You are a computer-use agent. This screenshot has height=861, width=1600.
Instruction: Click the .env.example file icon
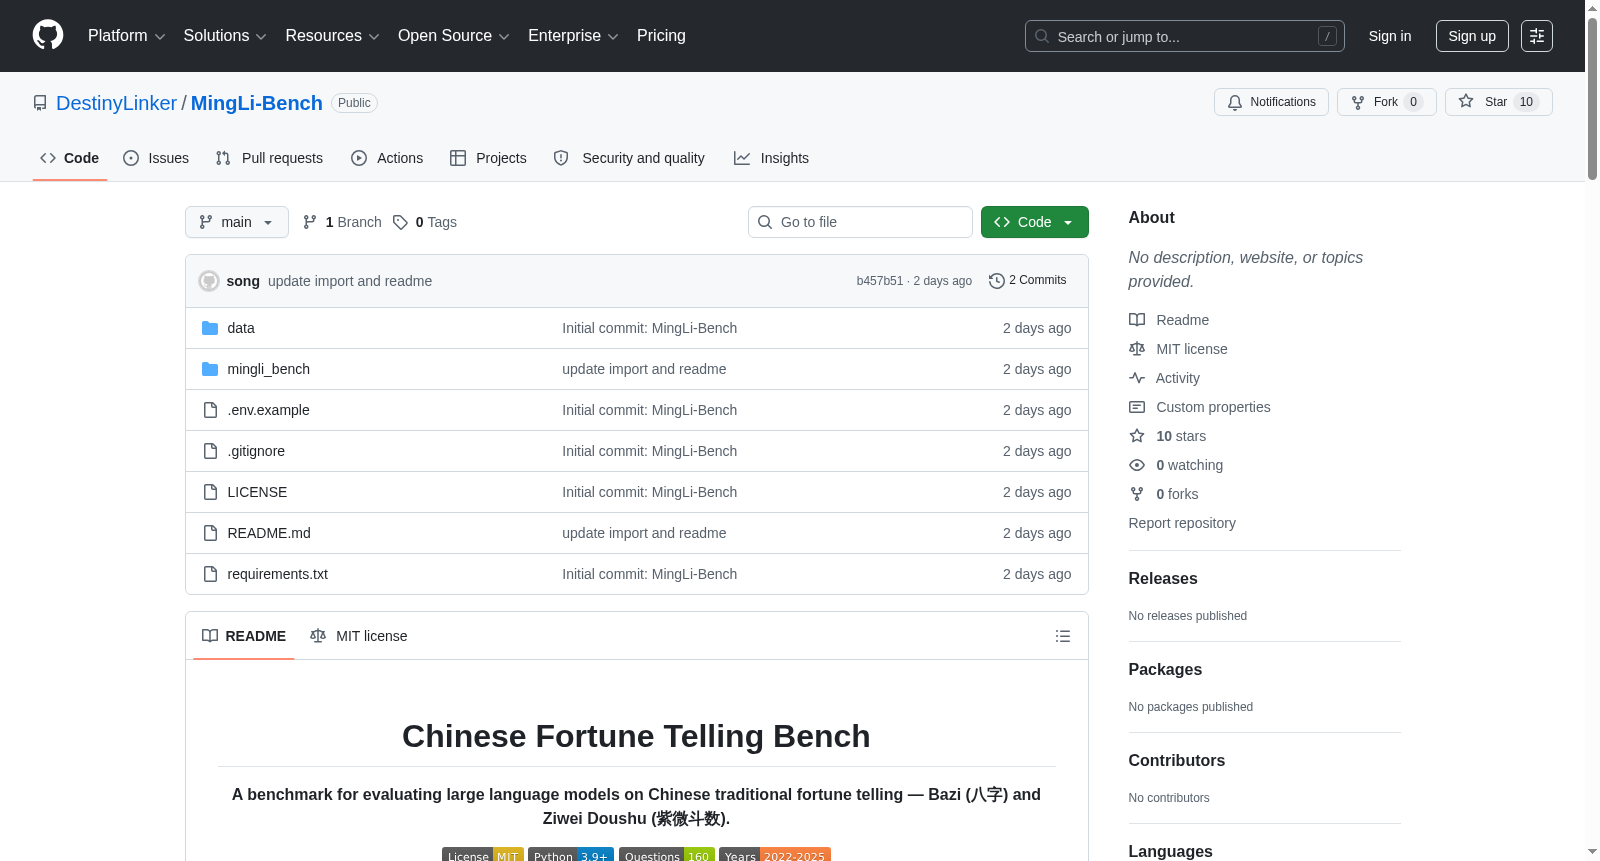tap(210, 410)
